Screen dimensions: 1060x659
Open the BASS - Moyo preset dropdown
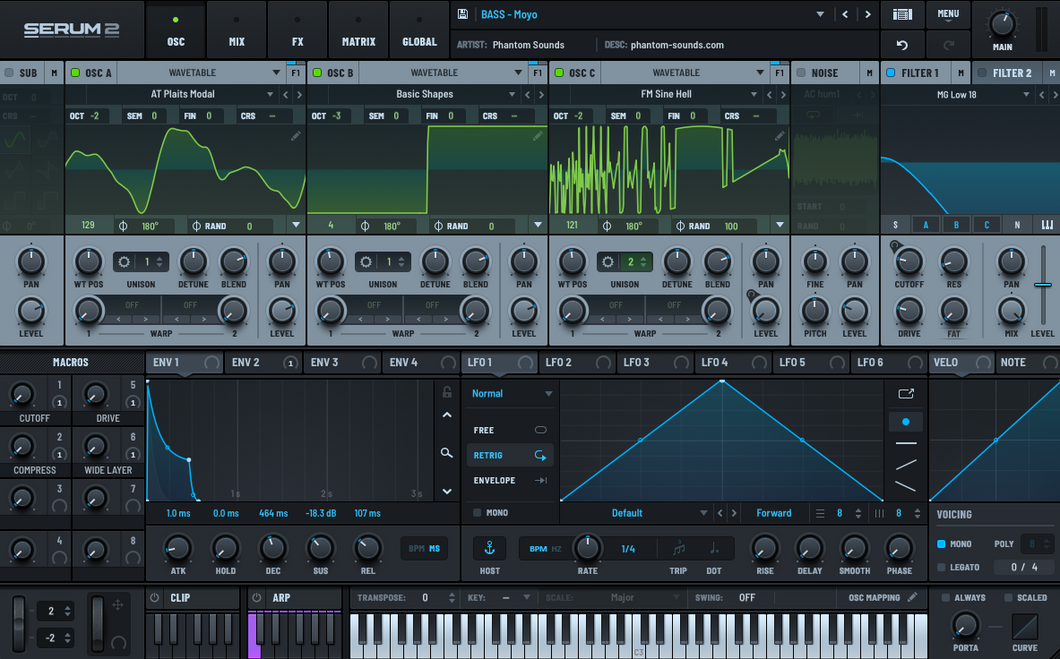coord(820,14)
